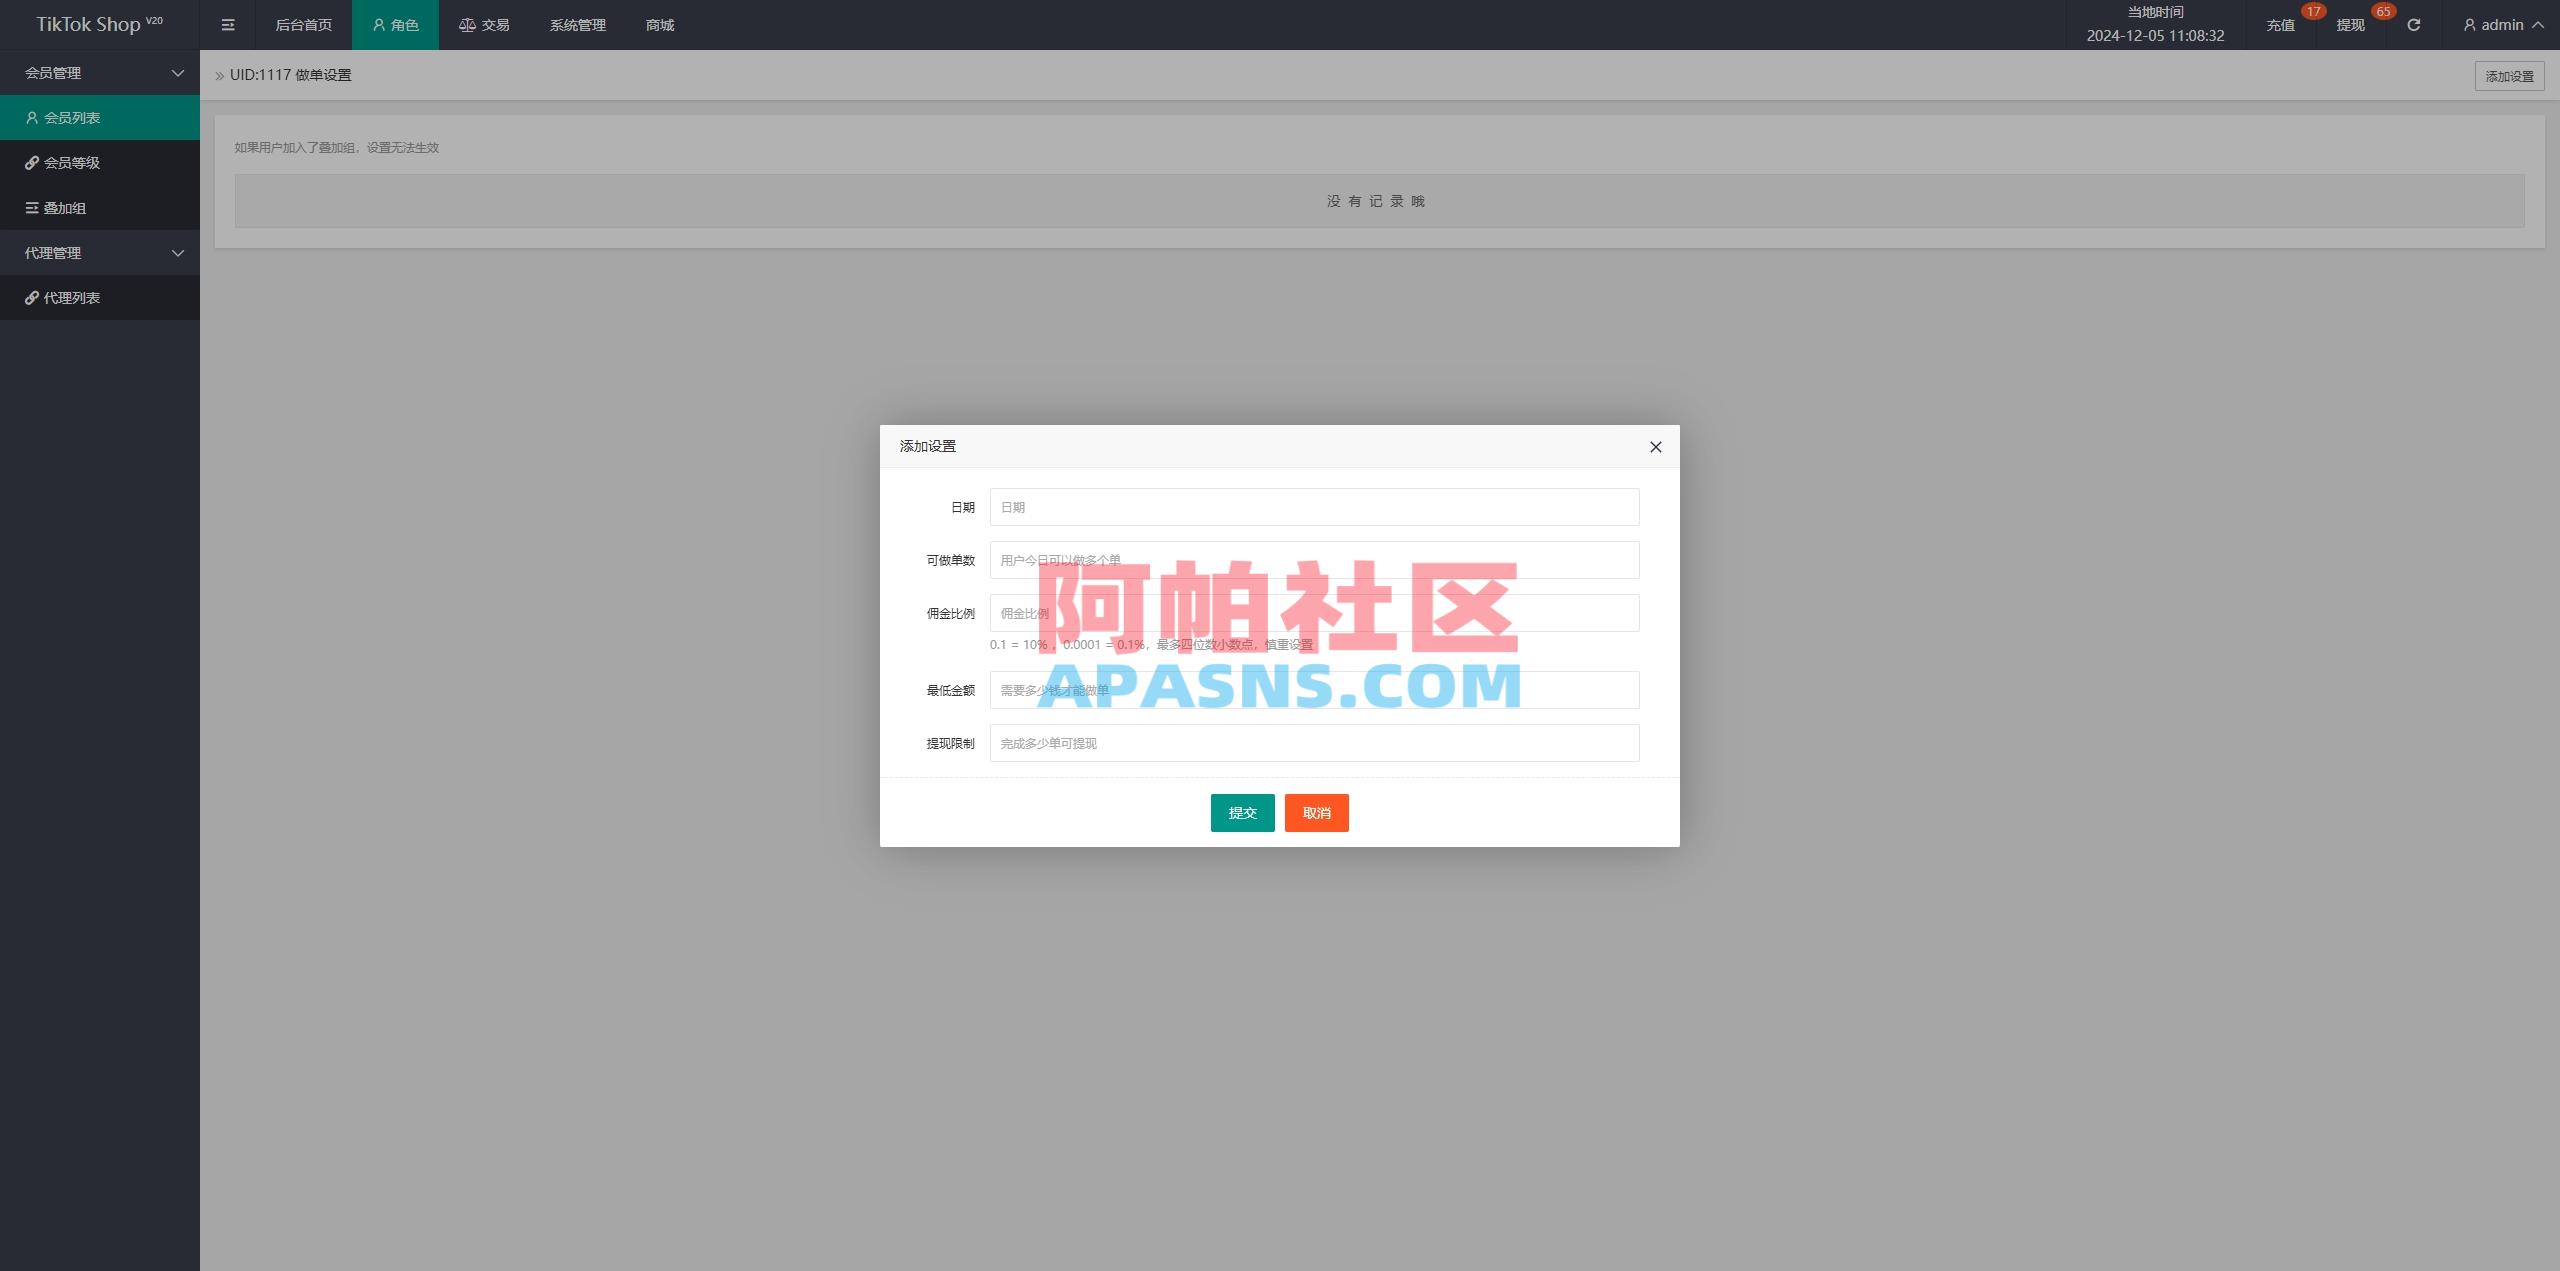Open the 系统管理 menu item
The height and width of the screenshot is (1271, 2560).
576,24
